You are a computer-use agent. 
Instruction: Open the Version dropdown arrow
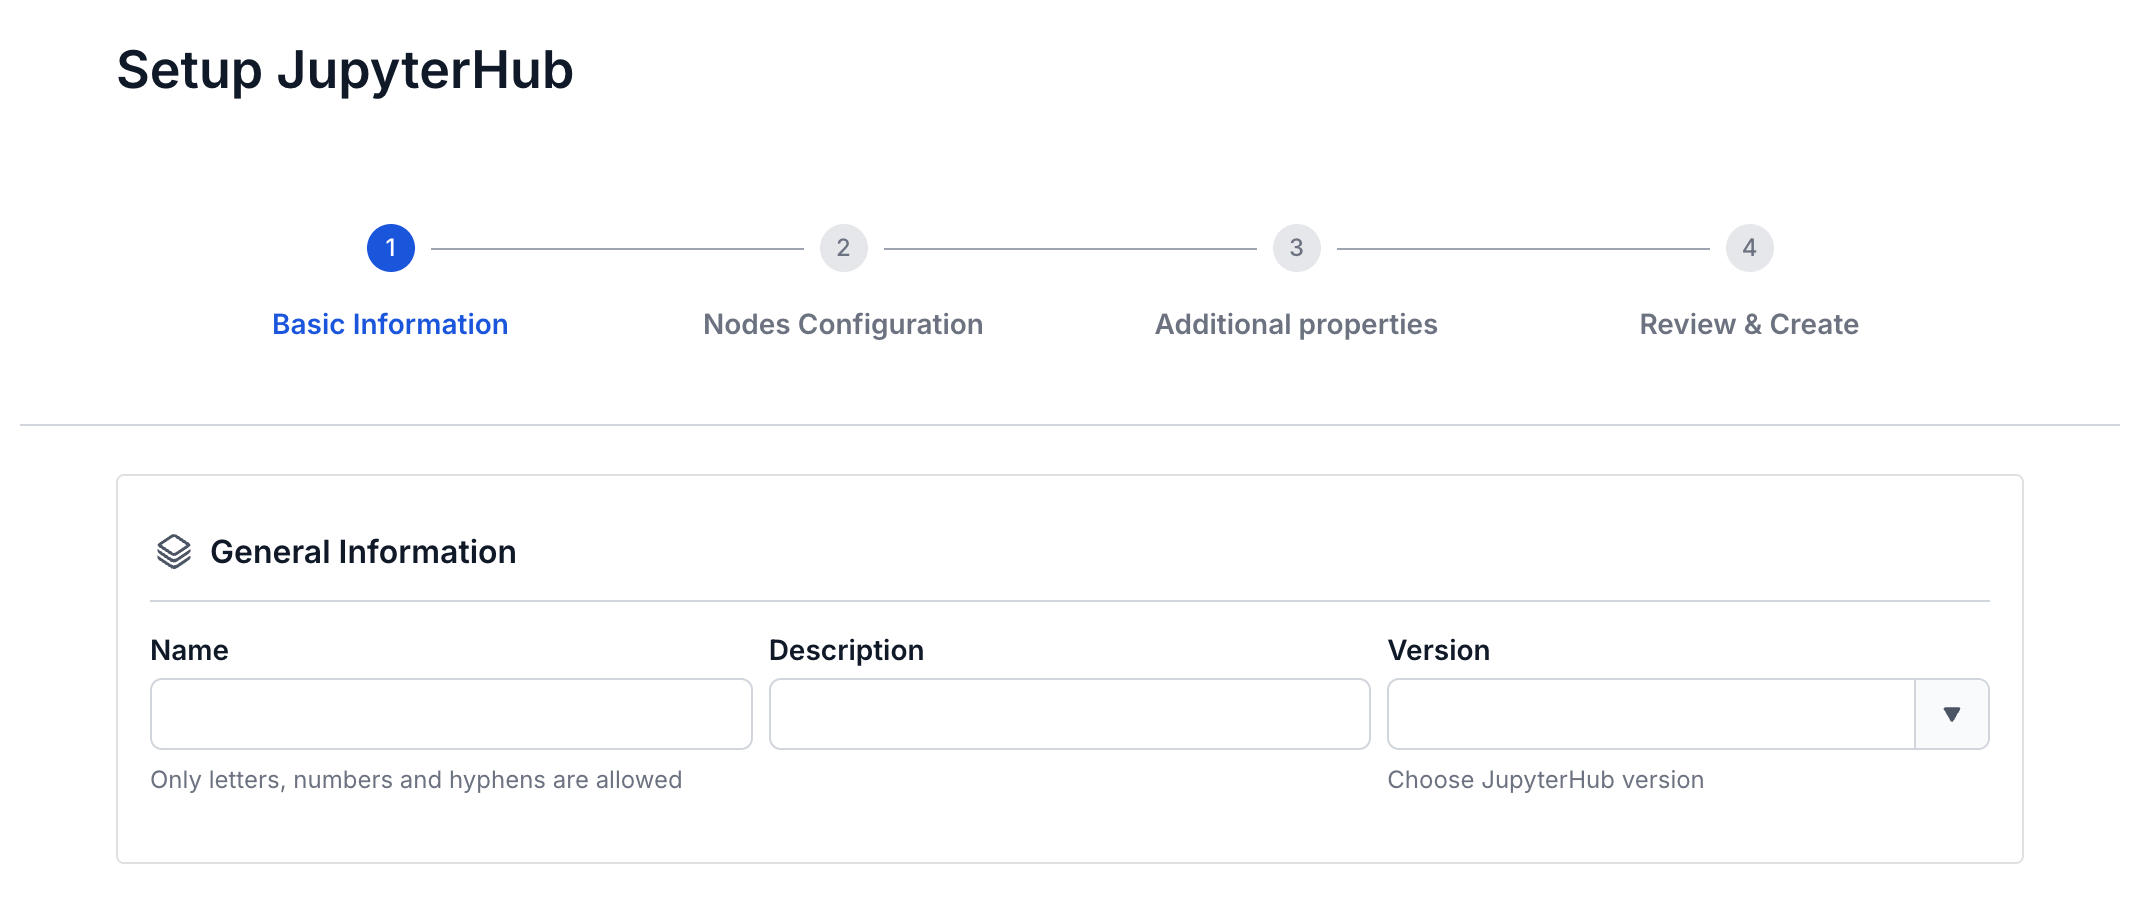pos(1951,714)
